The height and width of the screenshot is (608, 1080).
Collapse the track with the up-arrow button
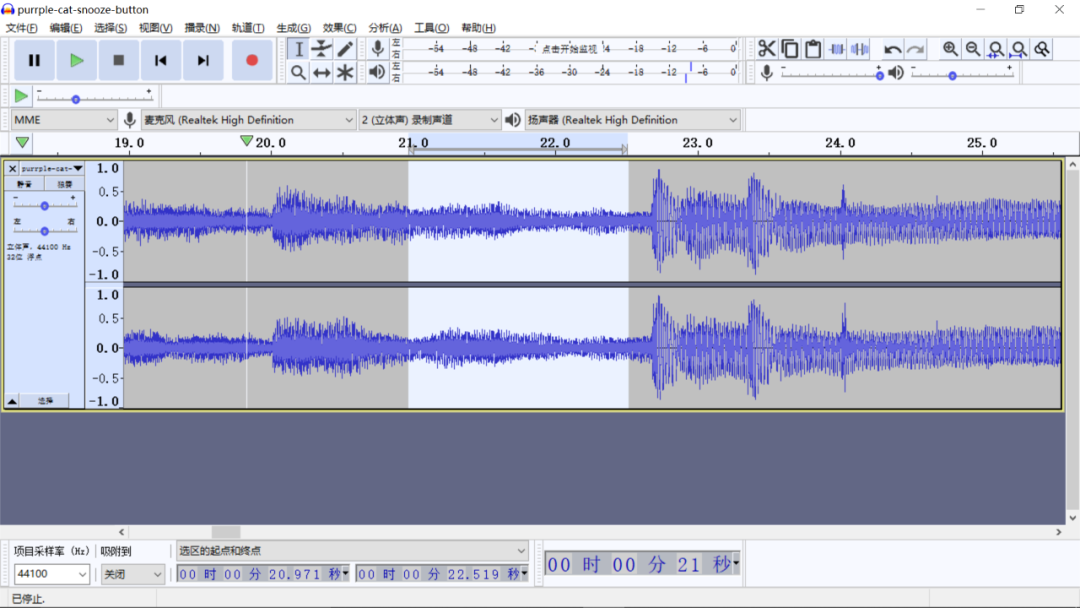coord(12,401)
